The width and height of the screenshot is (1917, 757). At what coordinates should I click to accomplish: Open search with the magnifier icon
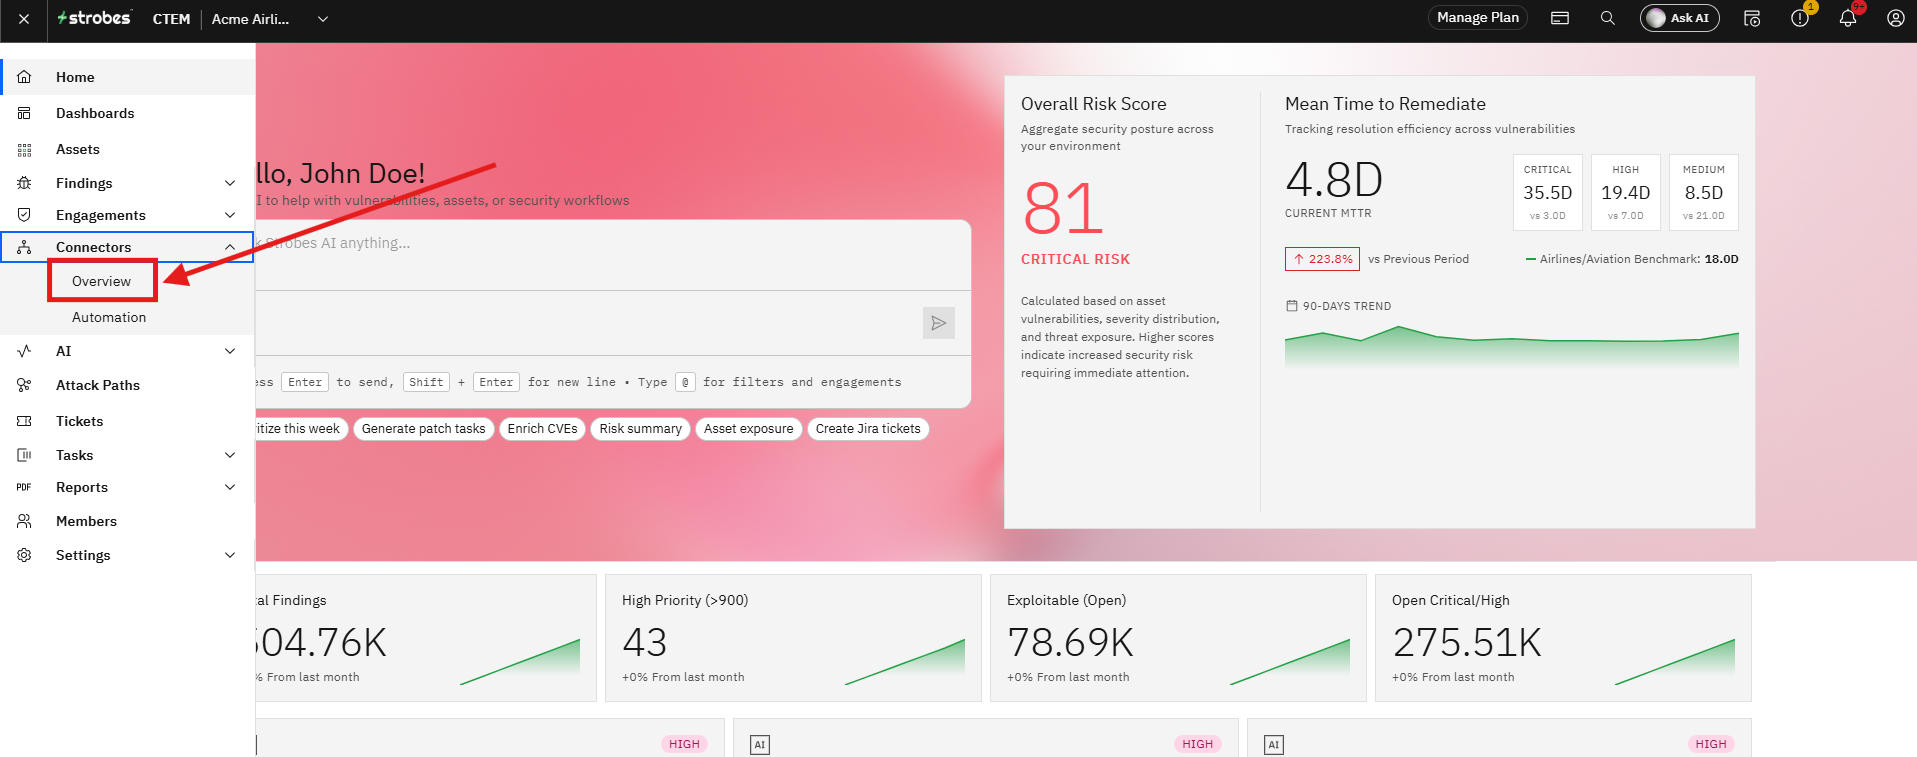(x=1608, y=18)
